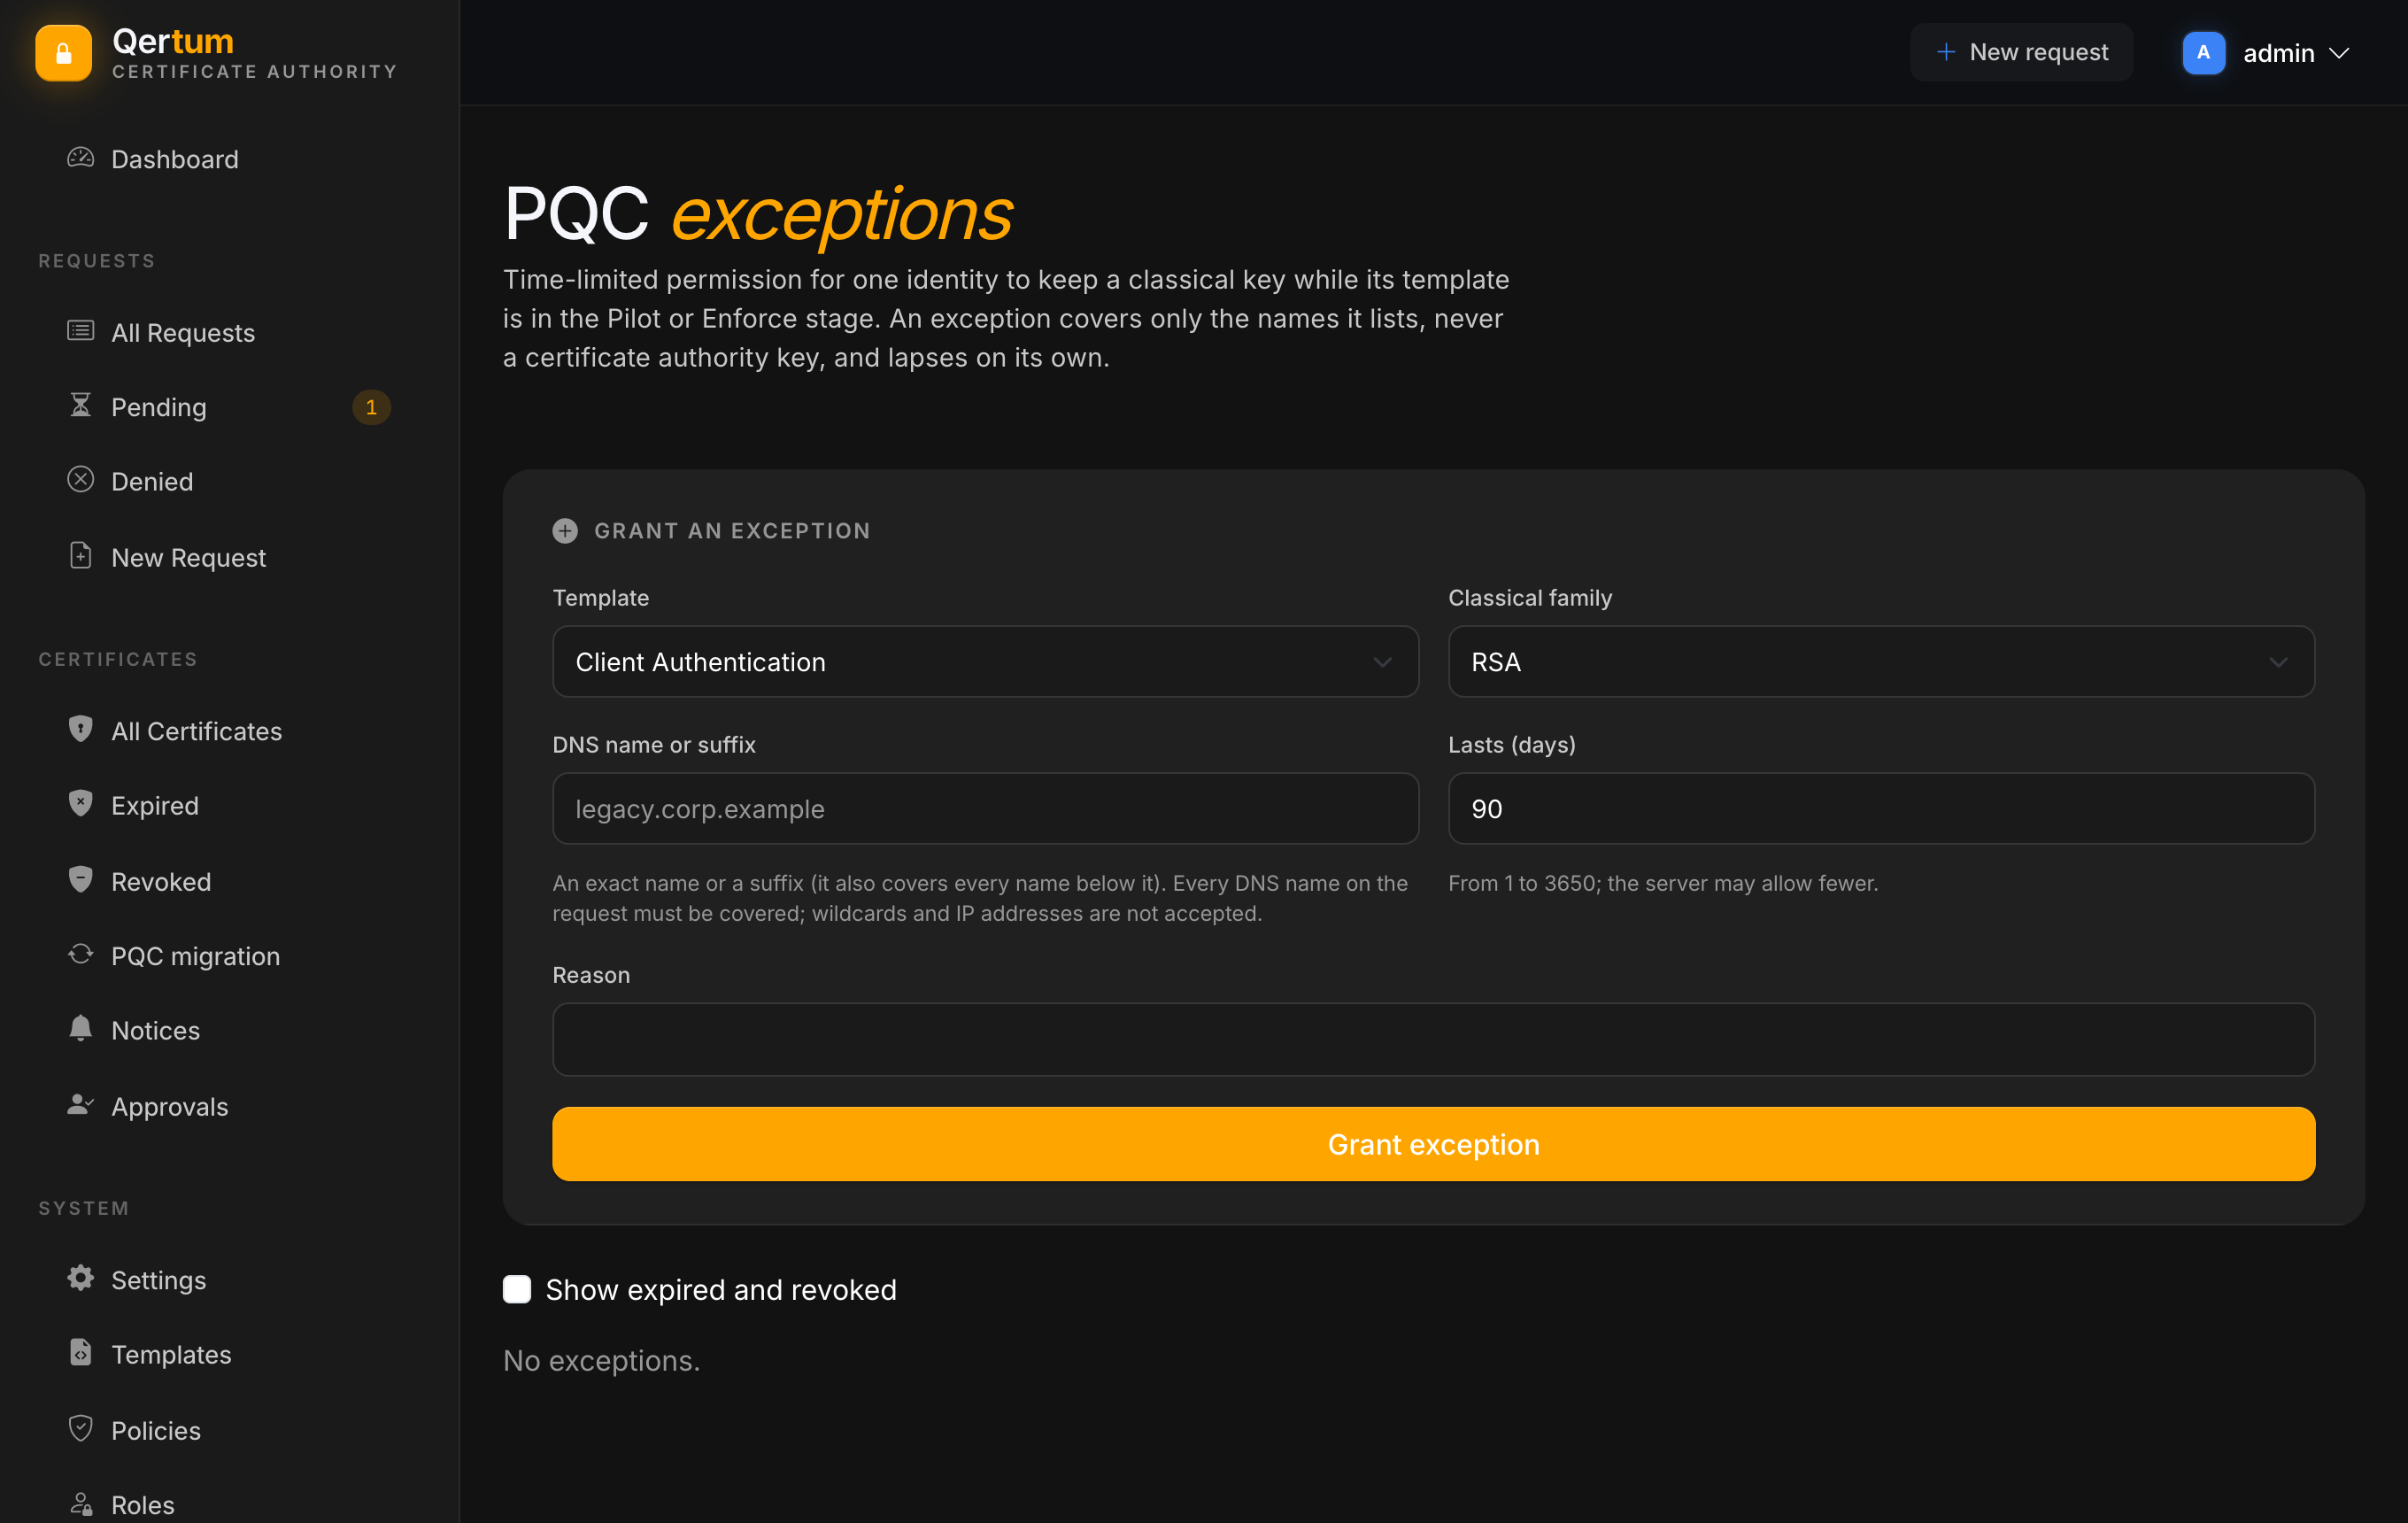Click the Denied circle-x icon
The width and height of the screenshot is (2408, 1523).
(x=80, y=480)
